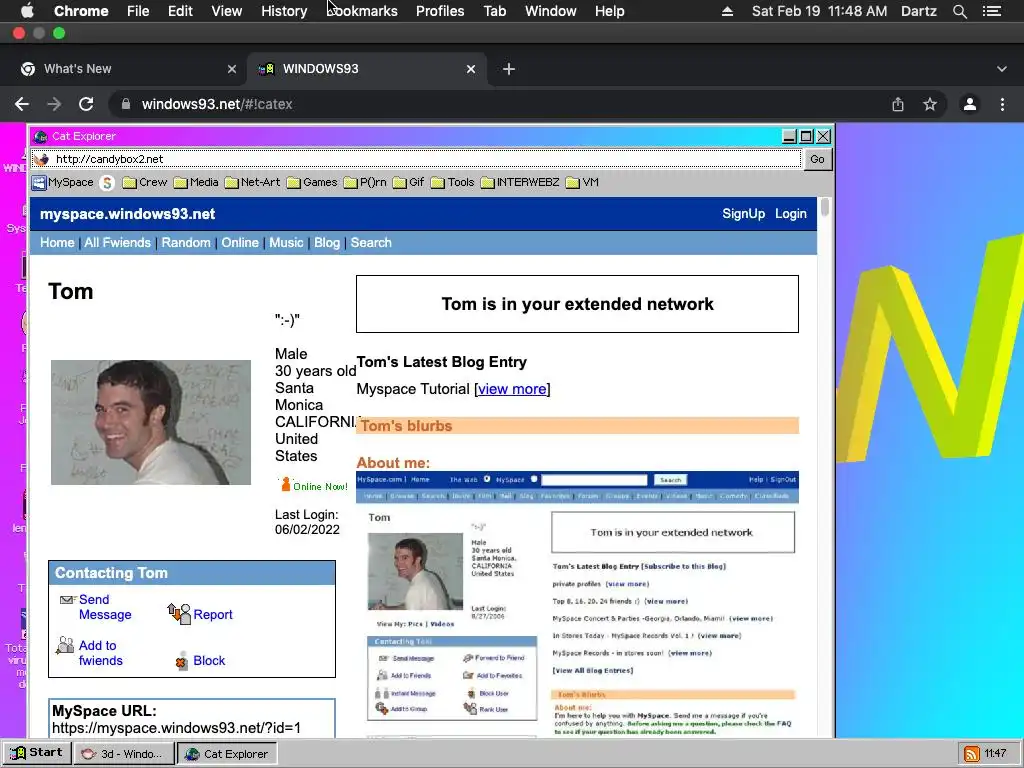Click the Online Now person icon

pyautogui.click(x=285, y=485)
